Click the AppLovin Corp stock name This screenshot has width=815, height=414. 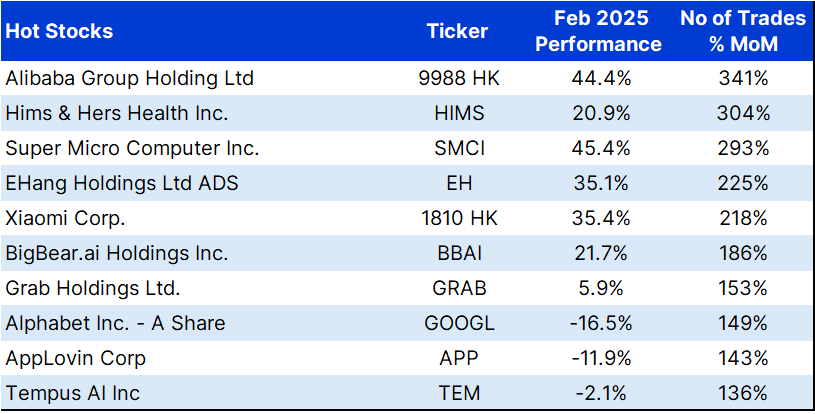click(76, 359)
